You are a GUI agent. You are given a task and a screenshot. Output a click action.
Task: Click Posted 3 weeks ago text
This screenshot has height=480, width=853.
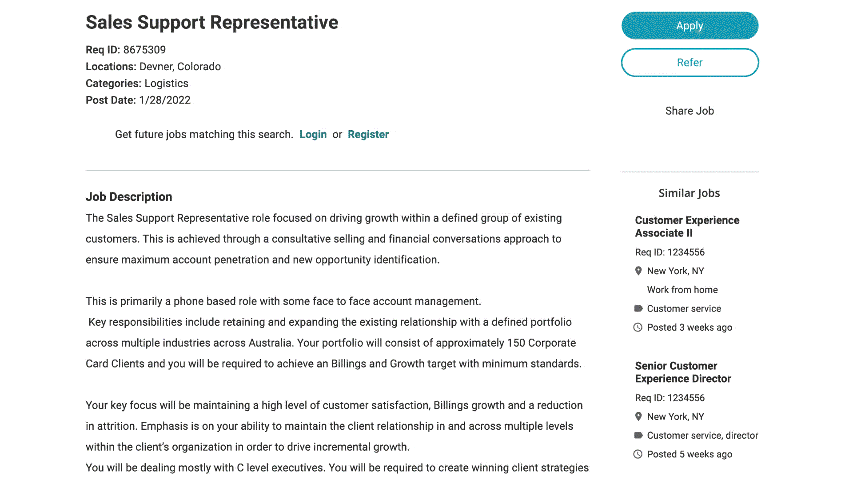(x=689, y=328)
